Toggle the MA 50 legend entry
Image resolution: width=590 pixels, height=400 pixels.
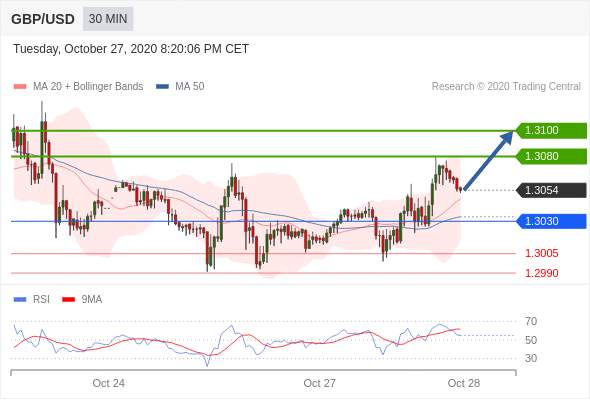(x=180, y=87)
